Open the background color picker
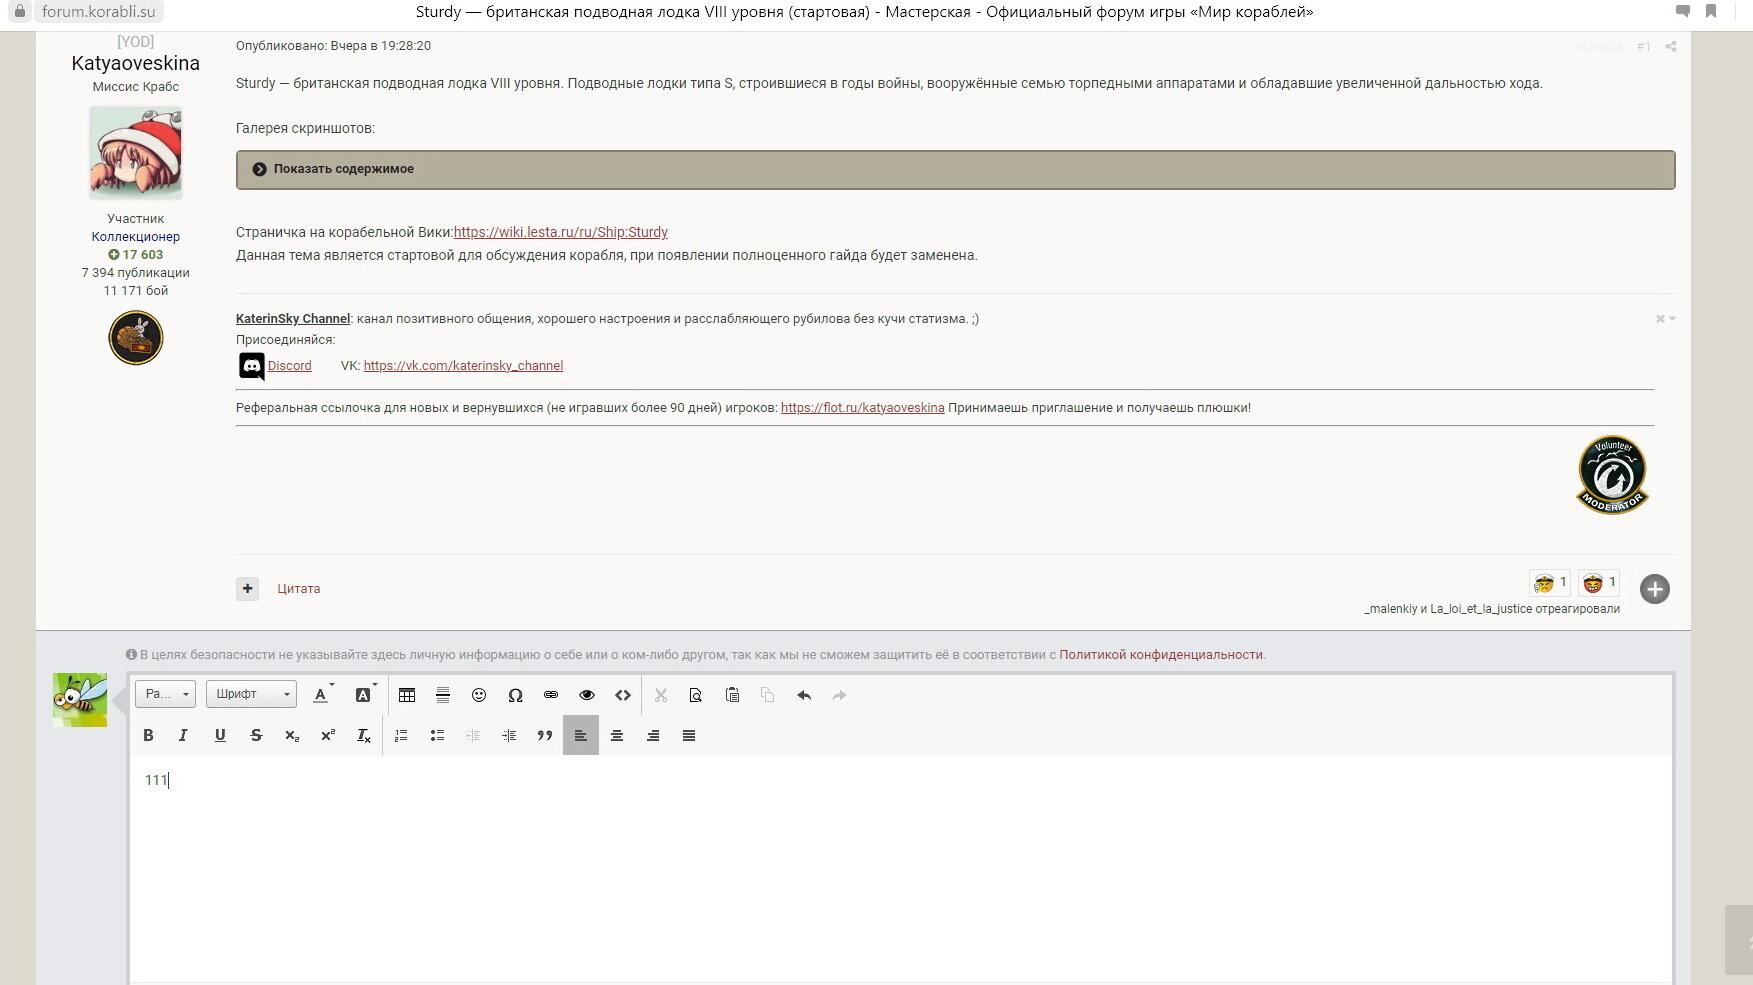The height and width of the screenshot is (985, 1753). pos(365,695)
